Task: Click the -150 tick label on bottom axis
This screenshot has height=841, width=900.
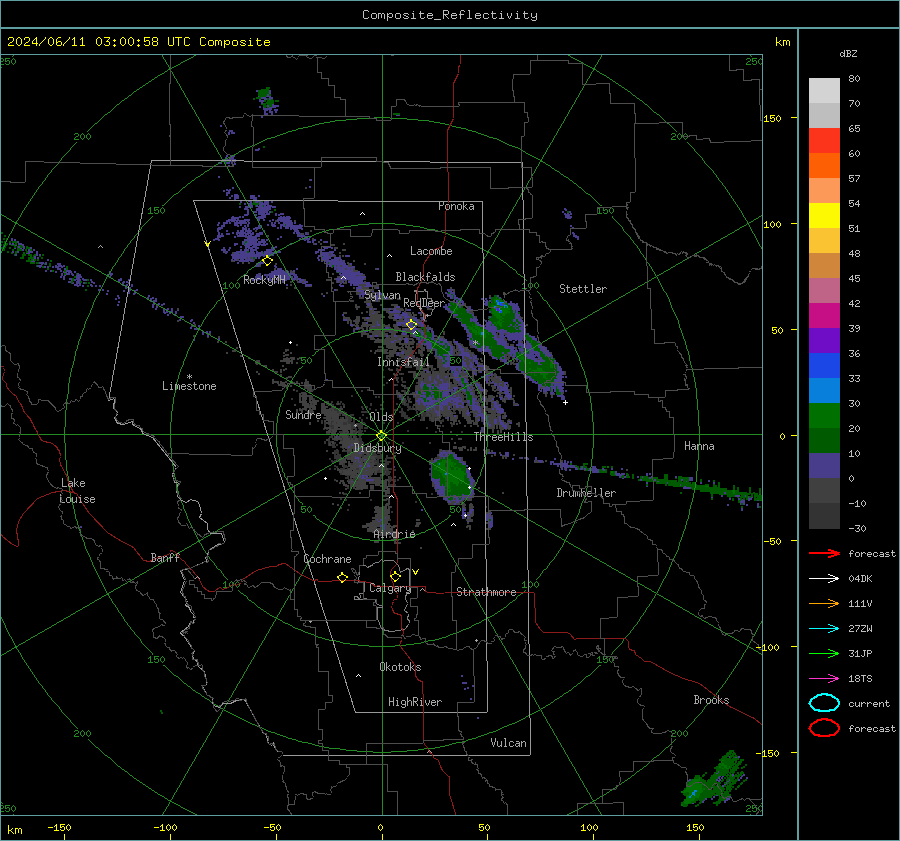Action: pos(59,827)
